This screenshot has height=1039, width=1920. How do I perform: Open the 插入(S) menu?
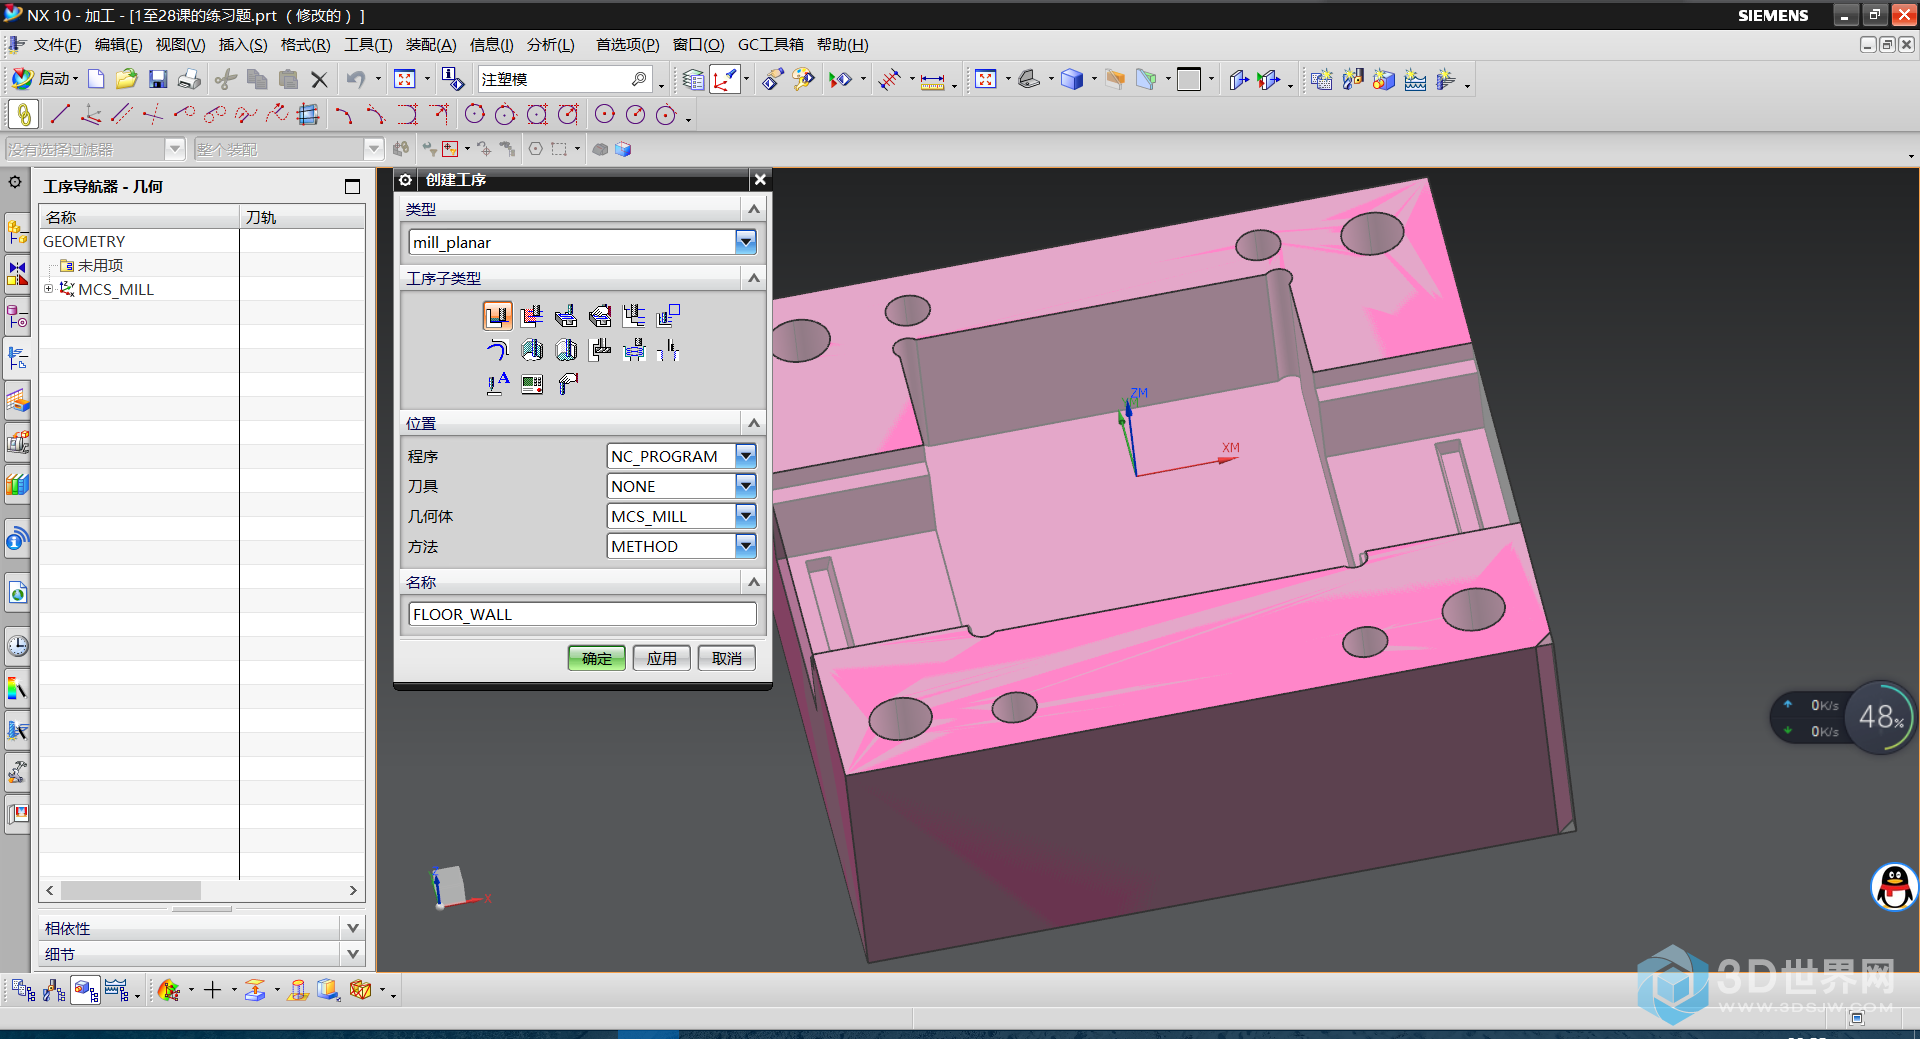243,45
